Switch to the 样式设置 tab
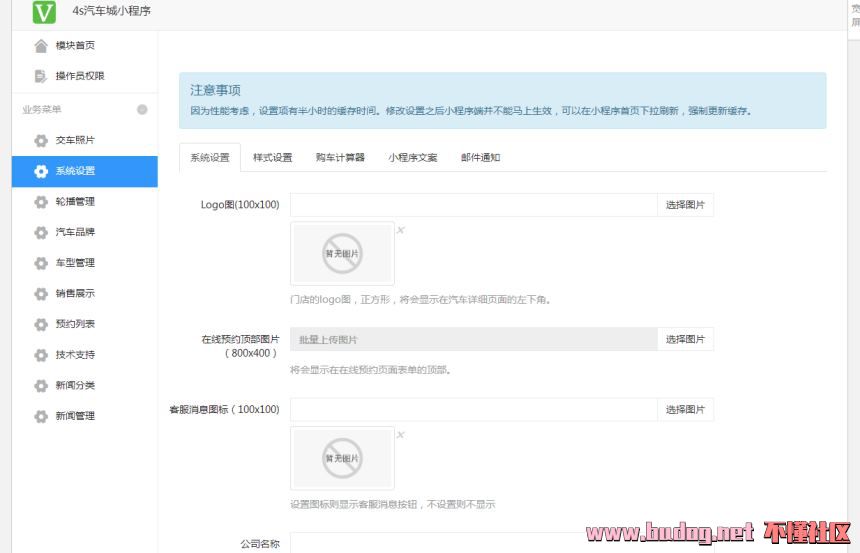The height and width of the screenshot is (553, 860). coord(272,158)
